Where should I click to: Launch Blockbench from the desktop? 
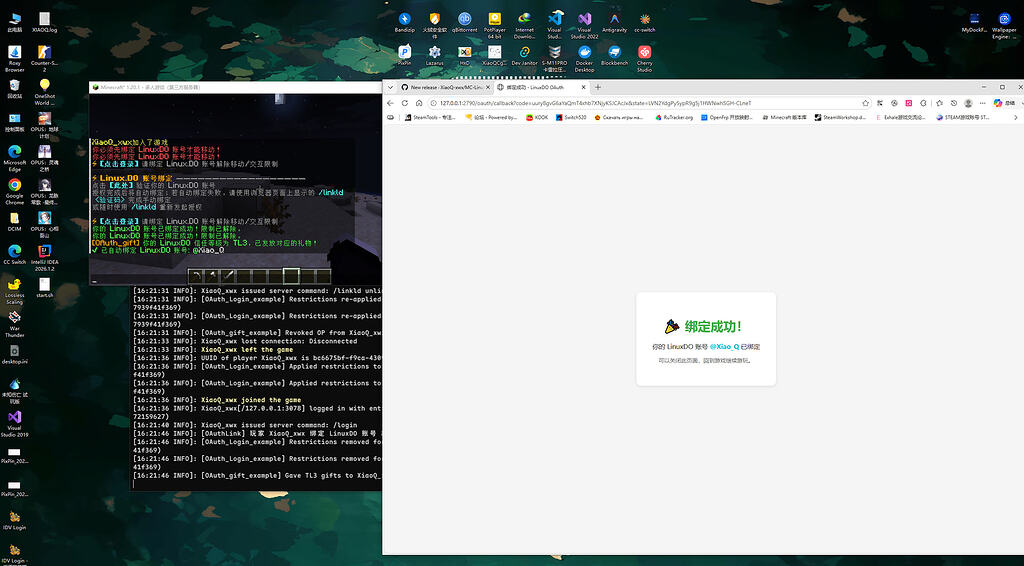pyautogui.click(x=615, y=55)
